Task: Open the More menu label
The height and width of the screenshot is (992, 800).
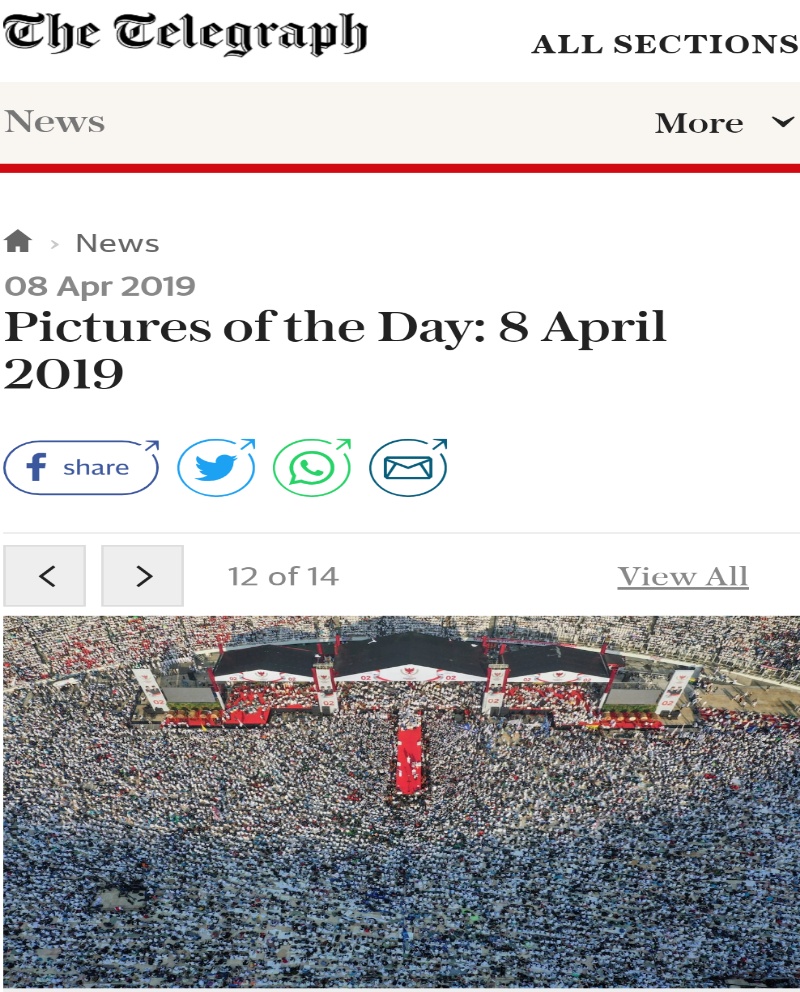Action: click(x=699, y=123)
